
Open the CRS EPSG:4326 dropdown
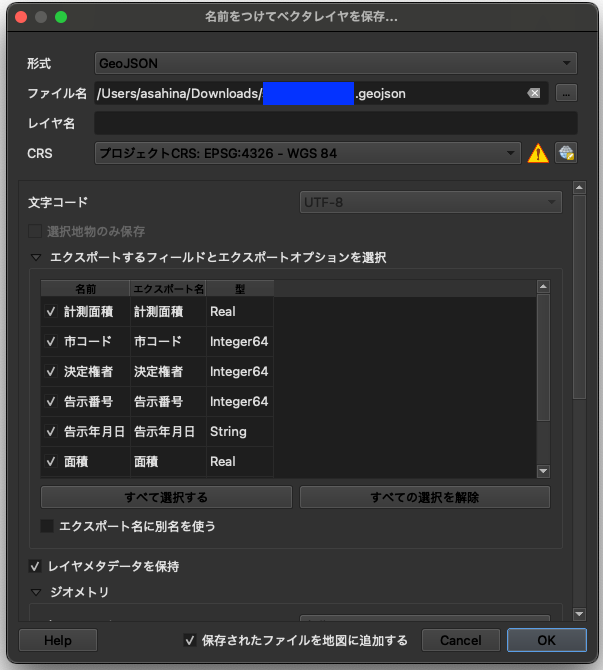308,153
